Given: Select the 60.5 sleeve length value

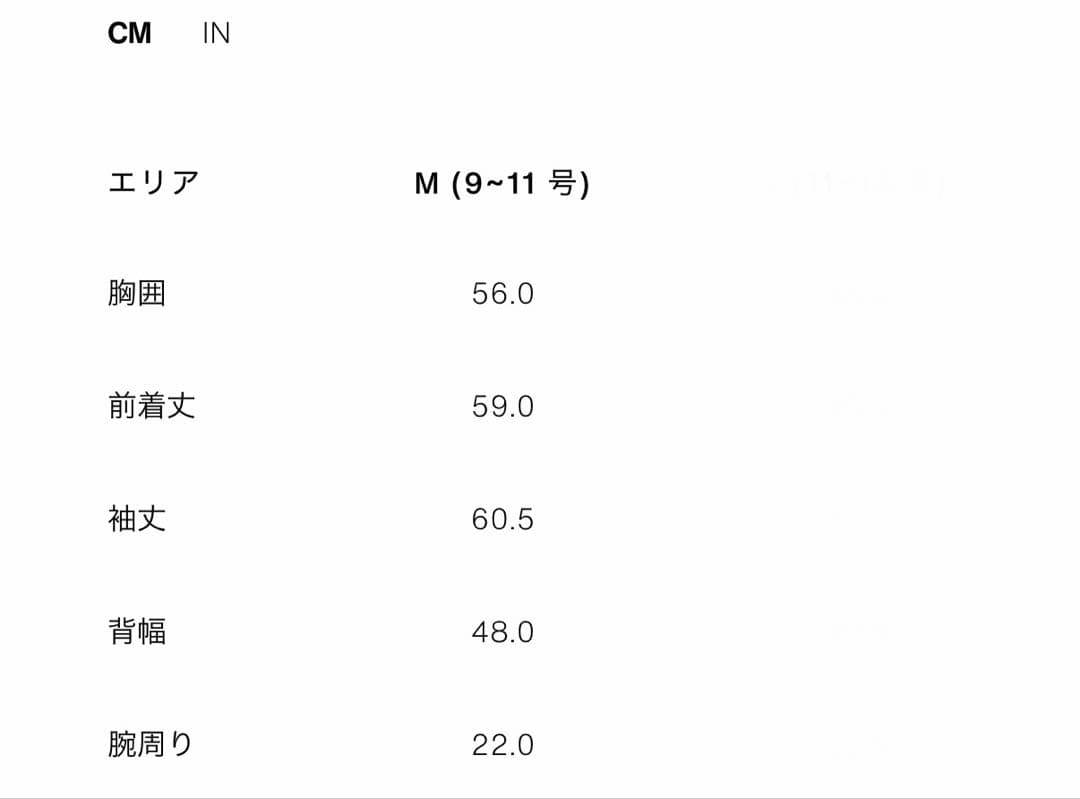Looking at the screenshot, I should click(x=503, y=519).
